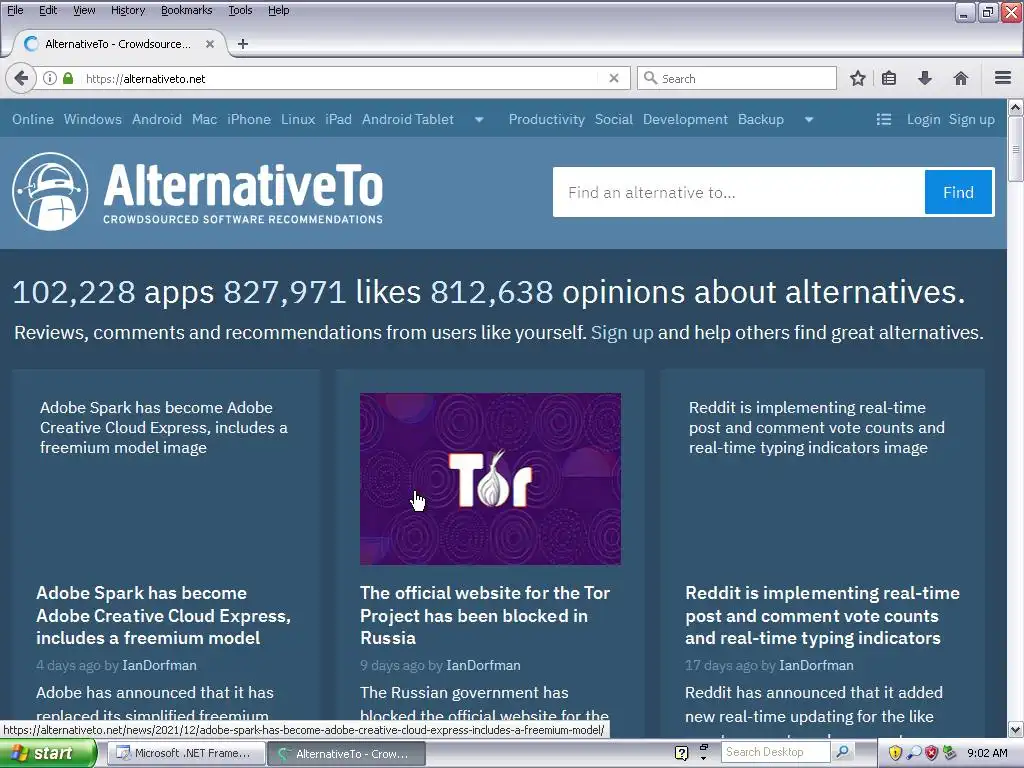Open the Tor article thumbnail image
Viewport: 1024px width, 768px height.
click(490, 479)
